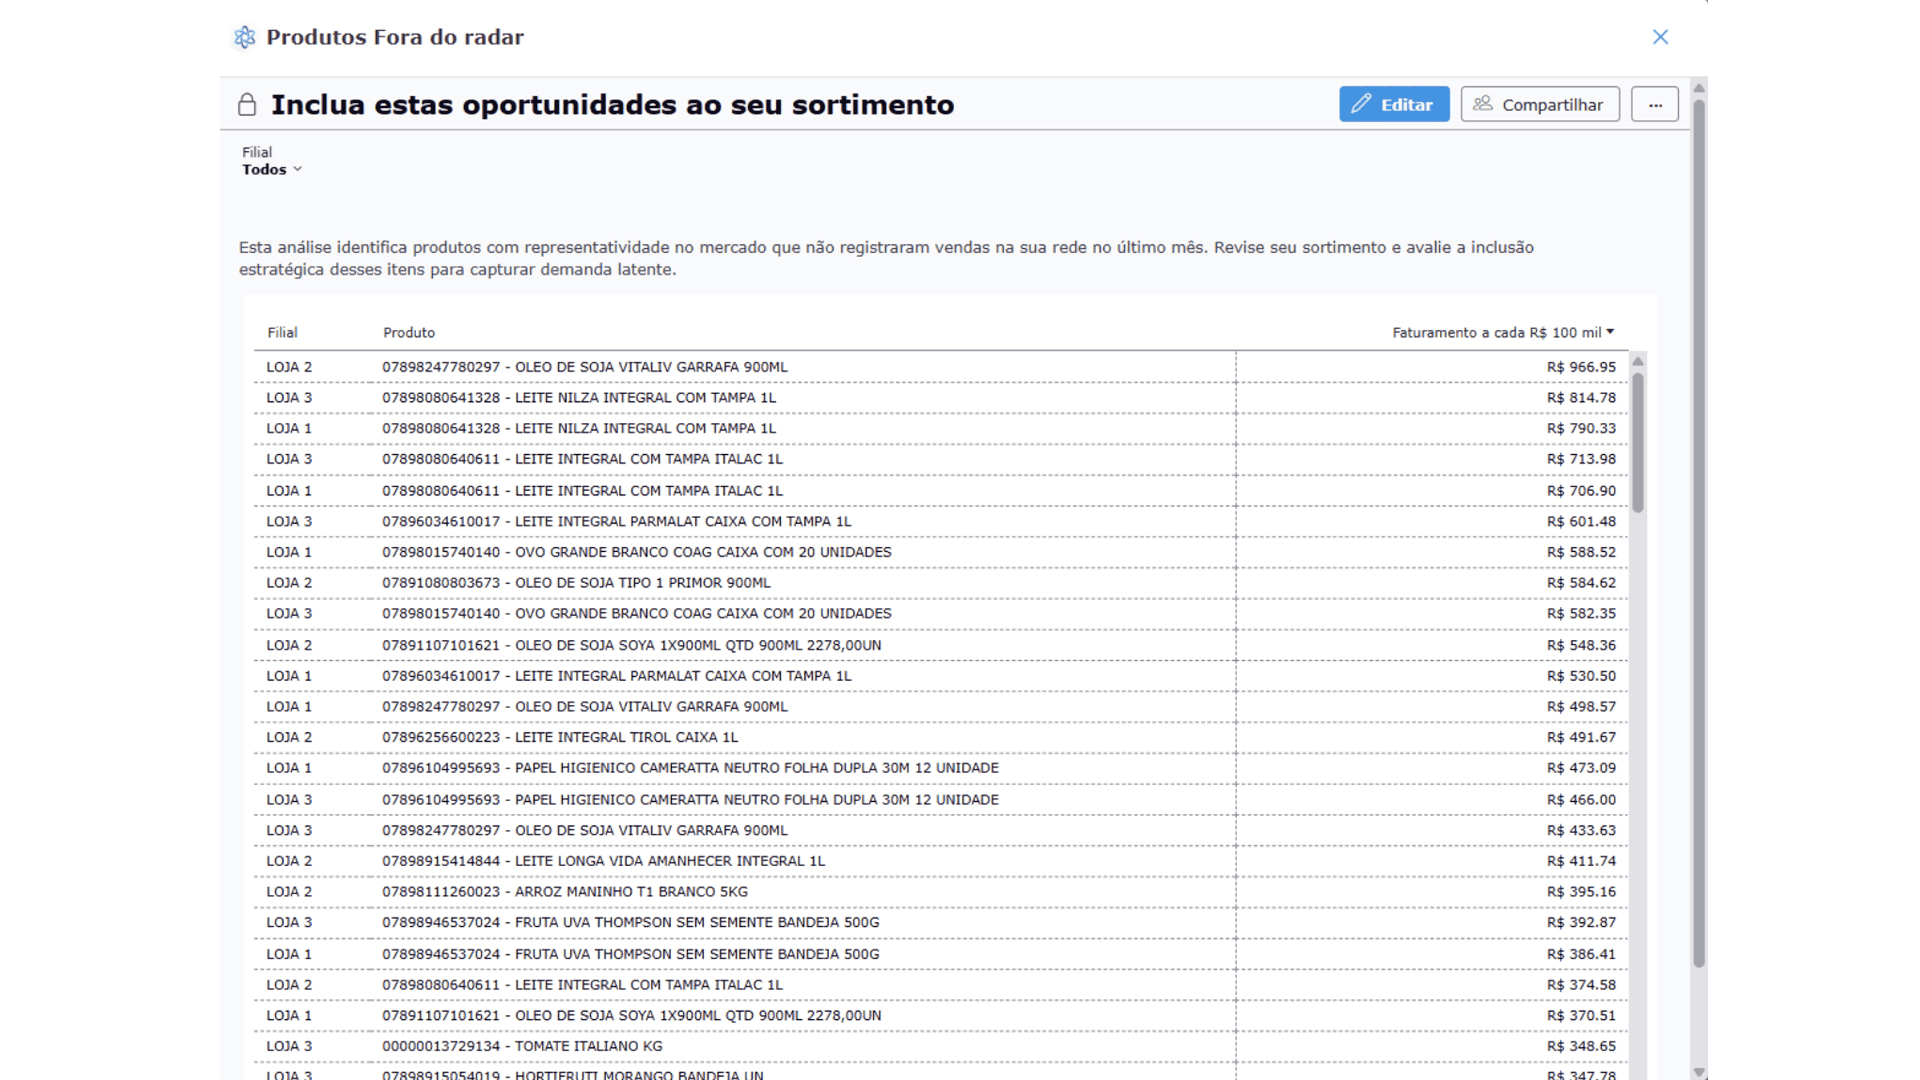
Task: Click the Produto column header
Action: click(x=409, y=332)
